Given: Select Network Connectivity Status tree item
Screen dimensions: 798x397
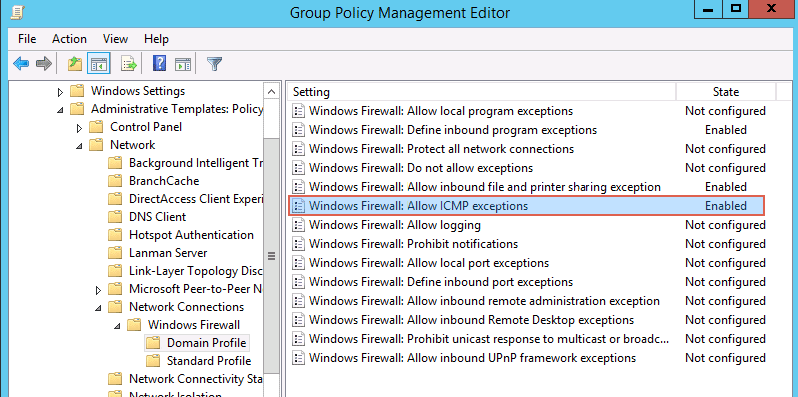Looking at the screenshot, I should click(x=196, y=379).
